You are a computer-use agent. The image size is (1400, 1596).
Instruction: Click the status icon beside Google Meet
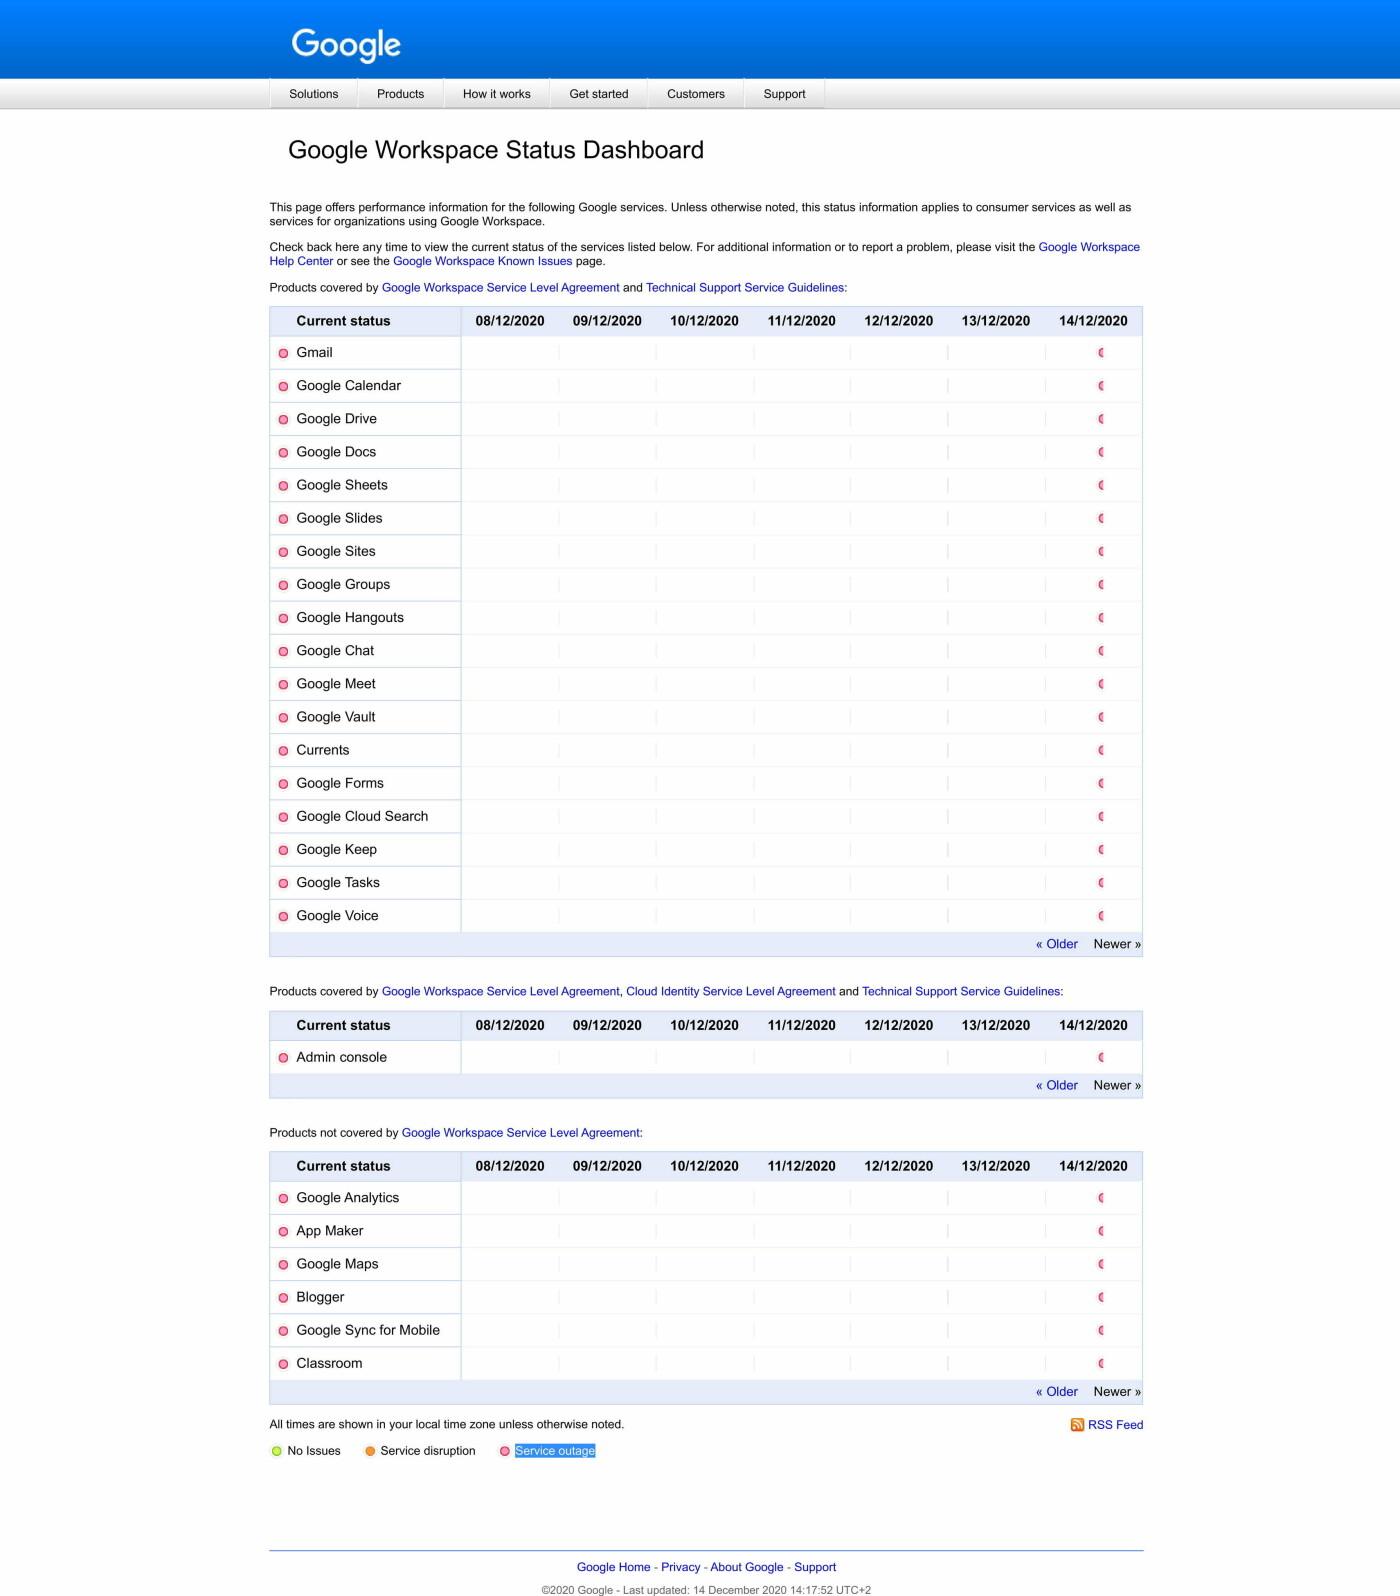[283, 684]
